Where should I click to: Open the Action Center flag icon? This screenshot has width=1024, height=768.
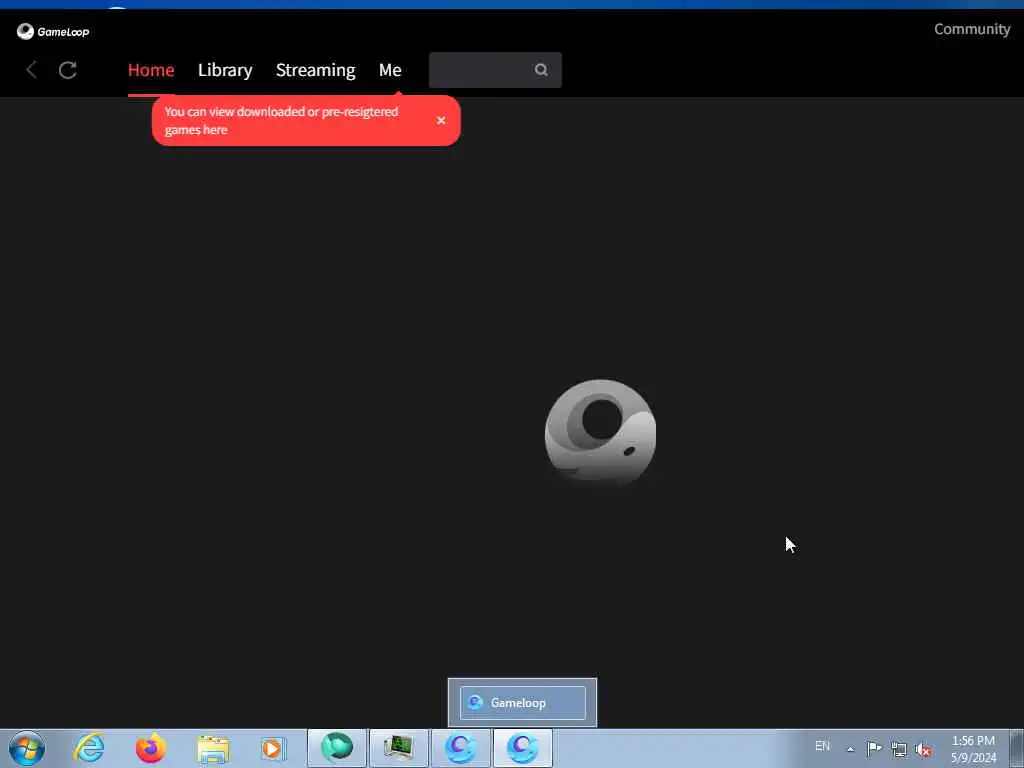pos(874,748)
